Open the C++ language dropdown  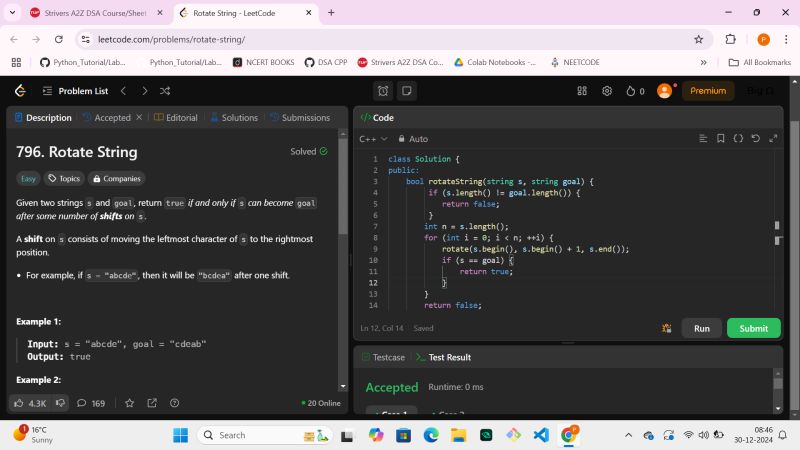[x=373, y=139]
